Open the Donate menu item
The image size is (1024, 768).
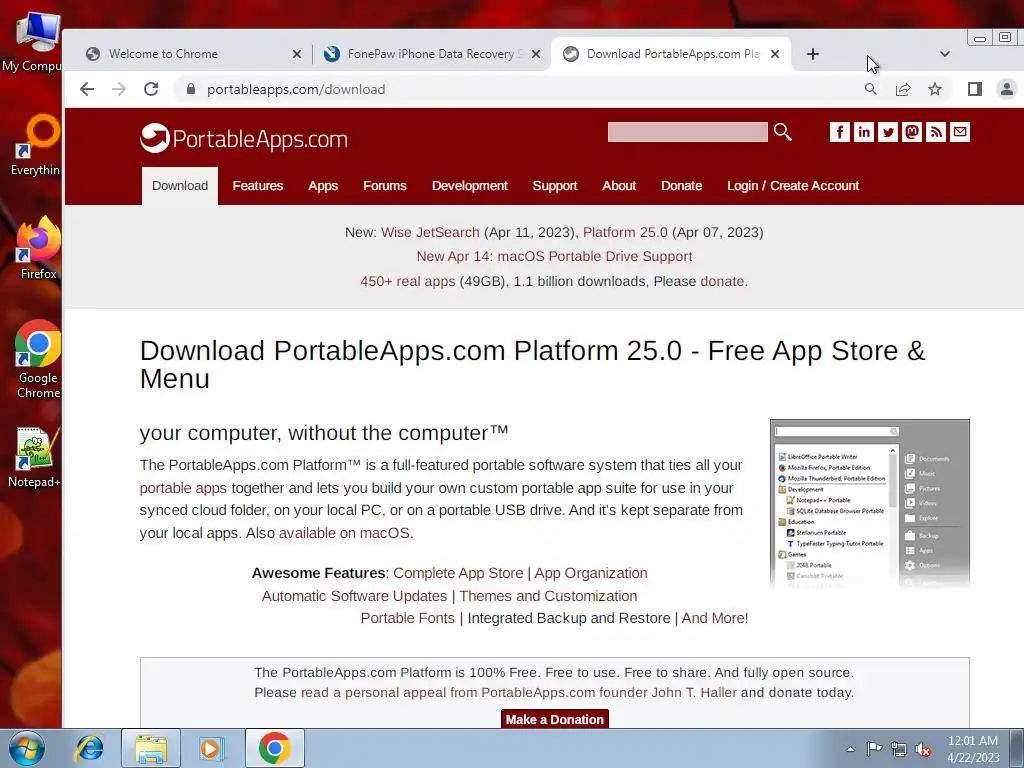681,186
